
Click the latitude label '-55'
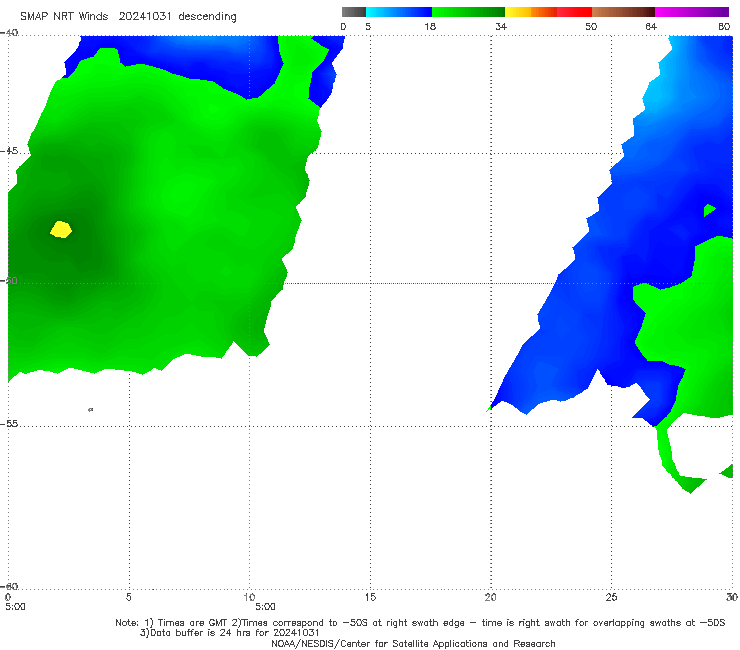pyautogui.click(x=9, y=424)
